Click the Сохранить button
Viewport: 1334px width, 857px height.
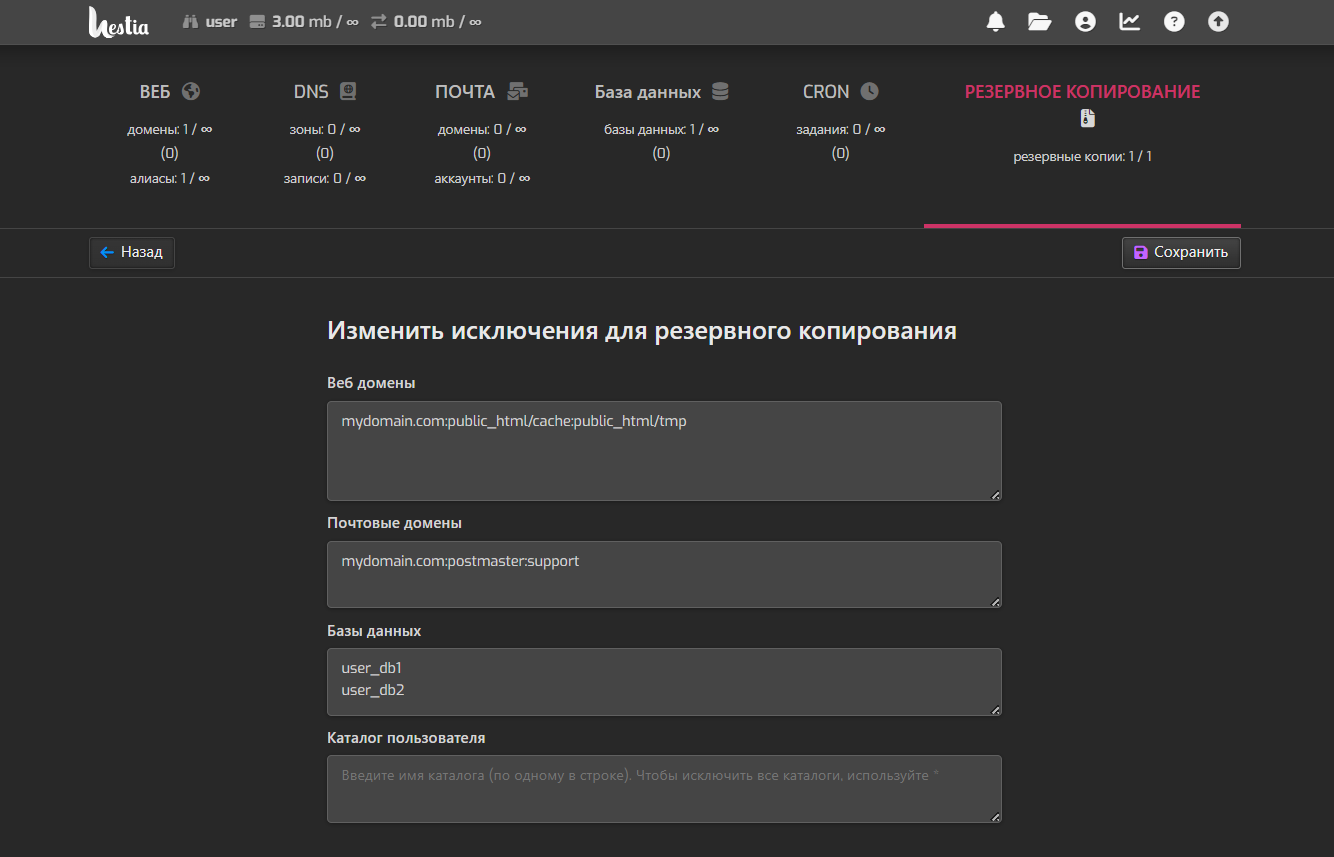coord(1181,253)
